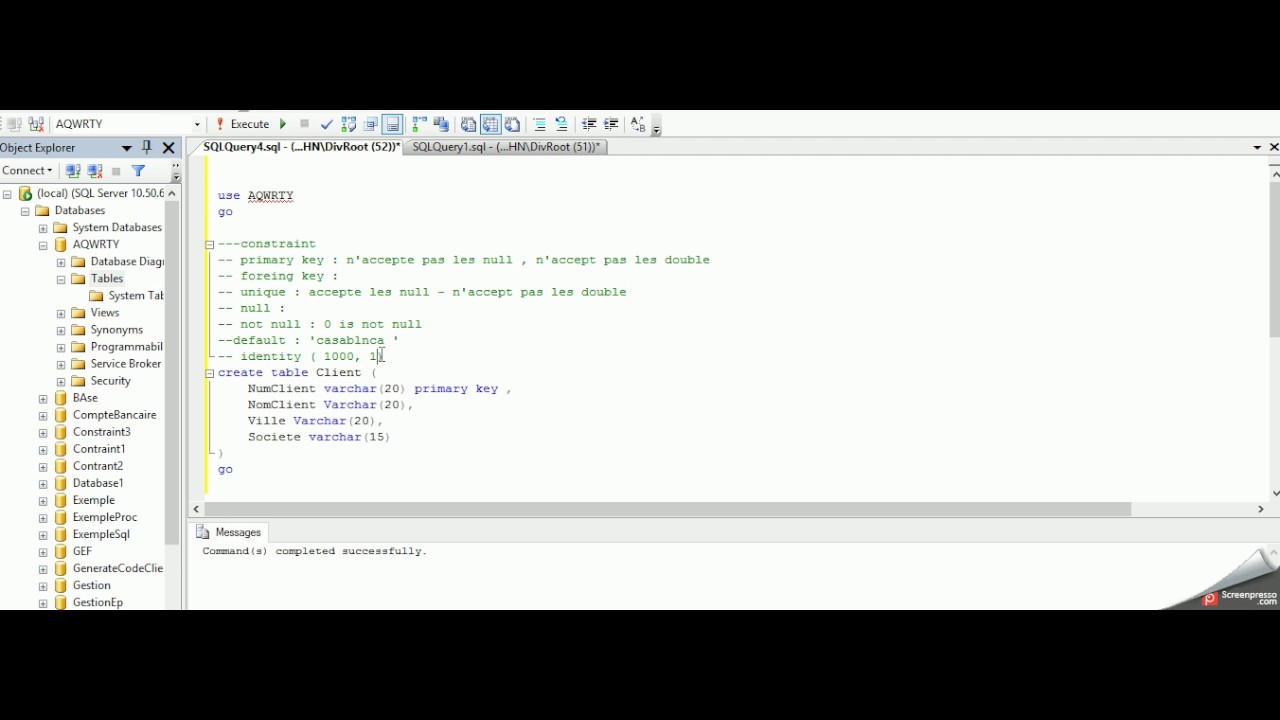Click Uncomment selected lines icon
Viewport: 1280px width, 720px height.
562,124
